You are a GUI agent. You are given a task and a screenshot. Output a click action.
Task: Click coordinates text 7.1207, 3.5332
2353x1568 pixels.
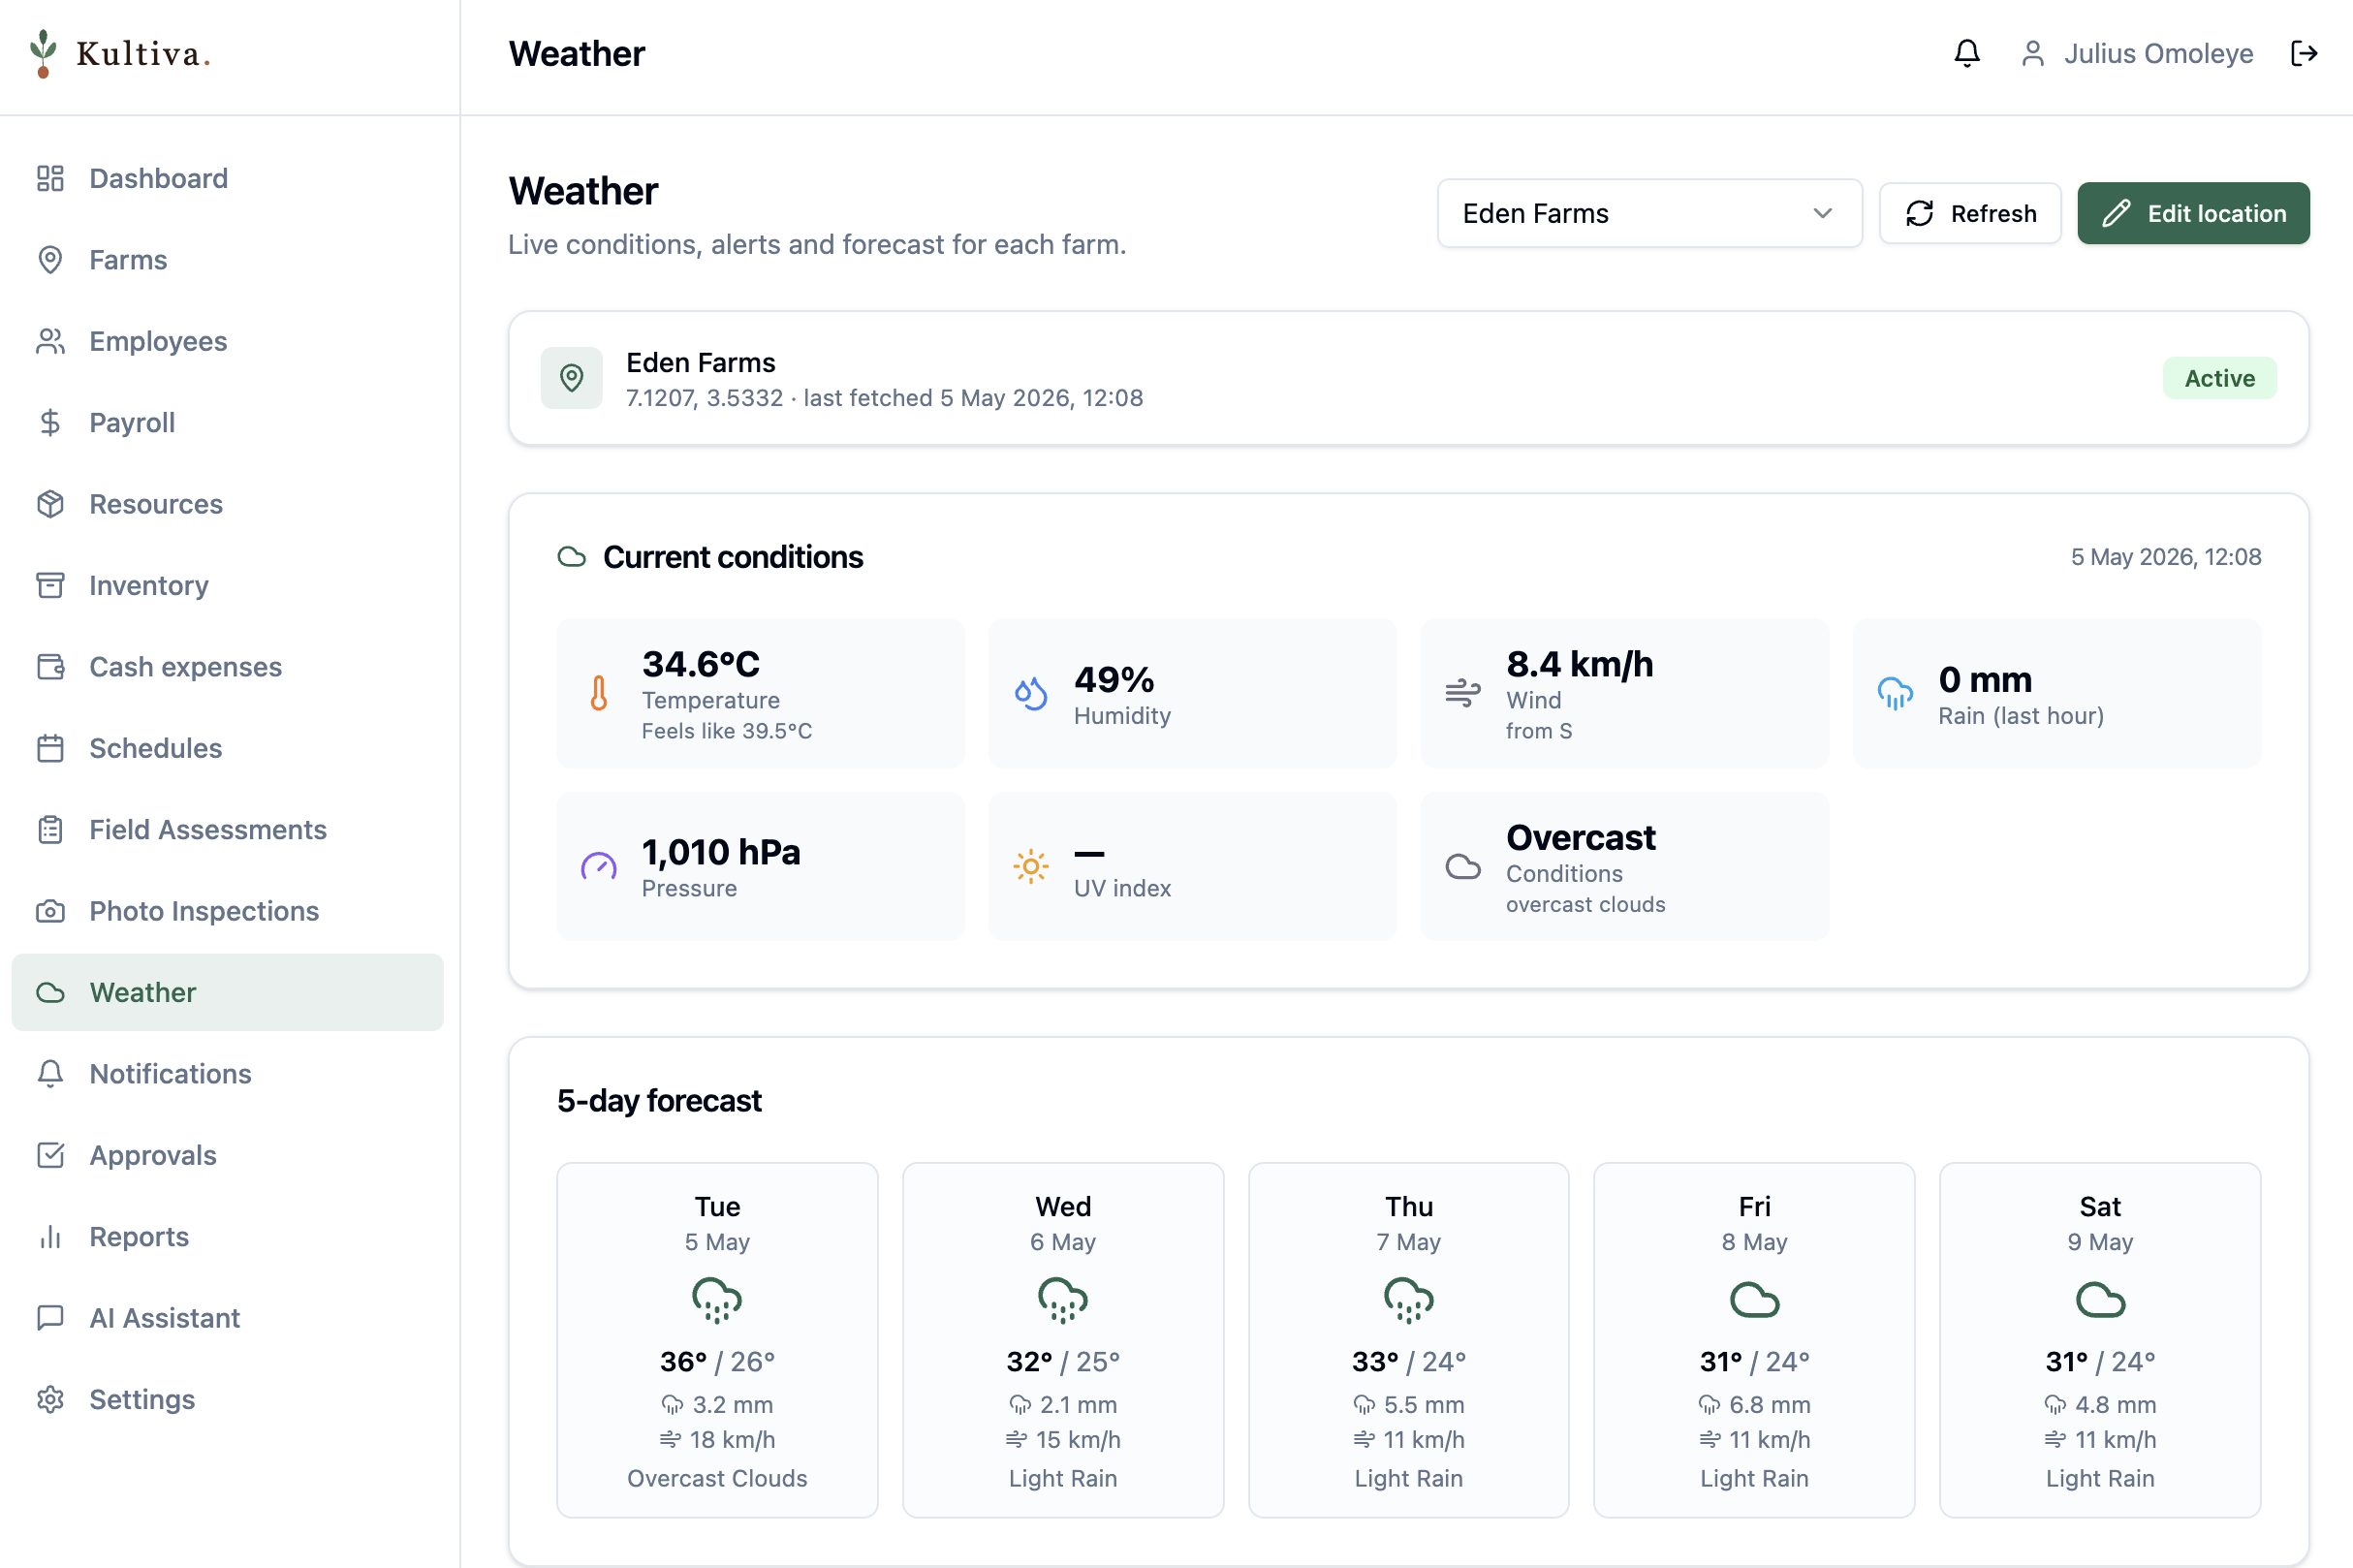click(x=704, y=398)
